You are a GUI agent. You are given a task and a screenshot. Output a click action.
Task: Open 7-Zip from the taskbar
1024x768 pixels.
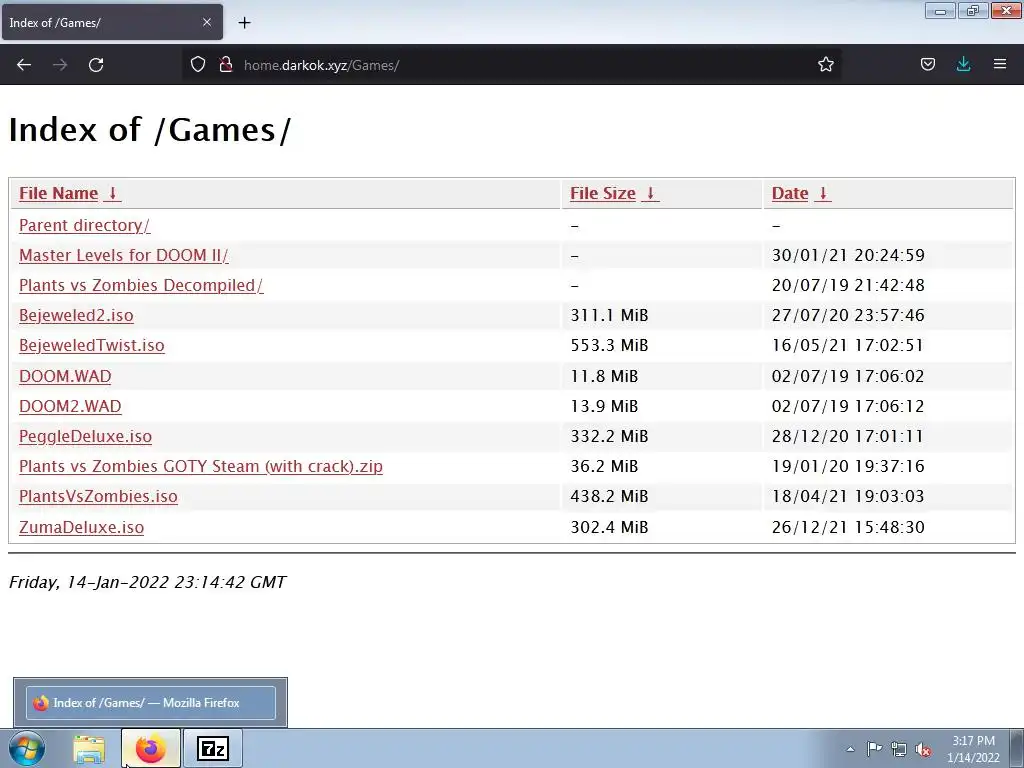213,748
